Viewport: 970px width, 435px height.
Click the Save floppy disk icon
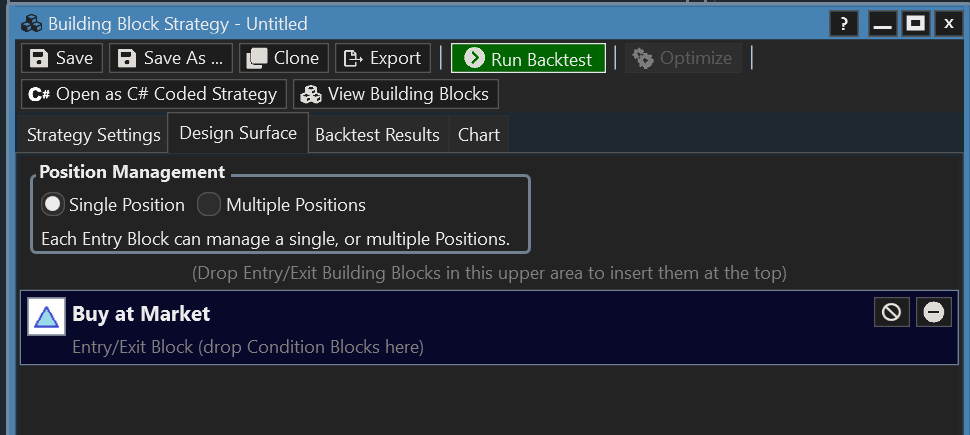(39, 58)
